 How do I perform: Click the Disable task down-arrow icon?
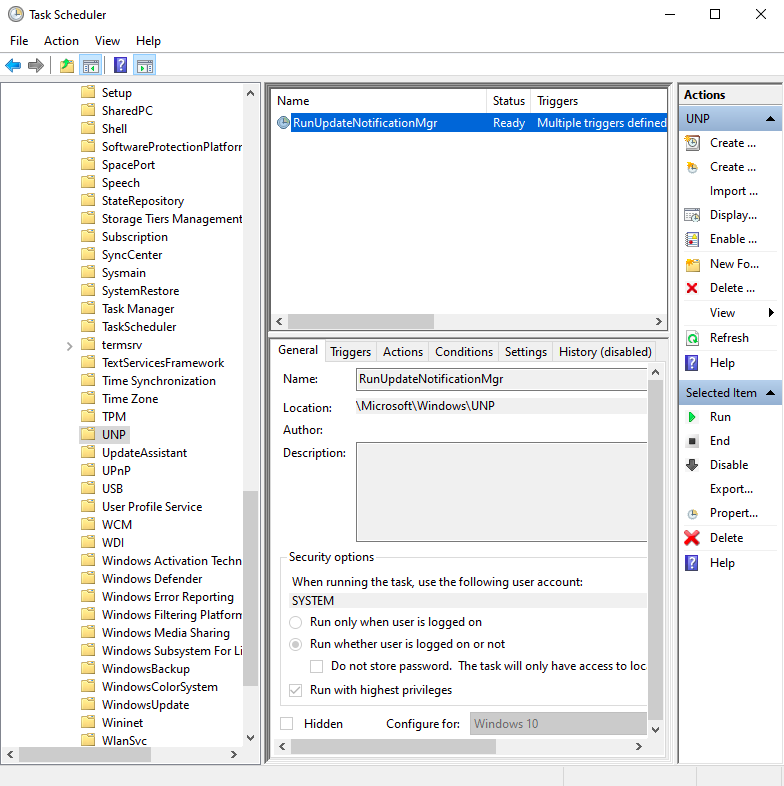692,465
